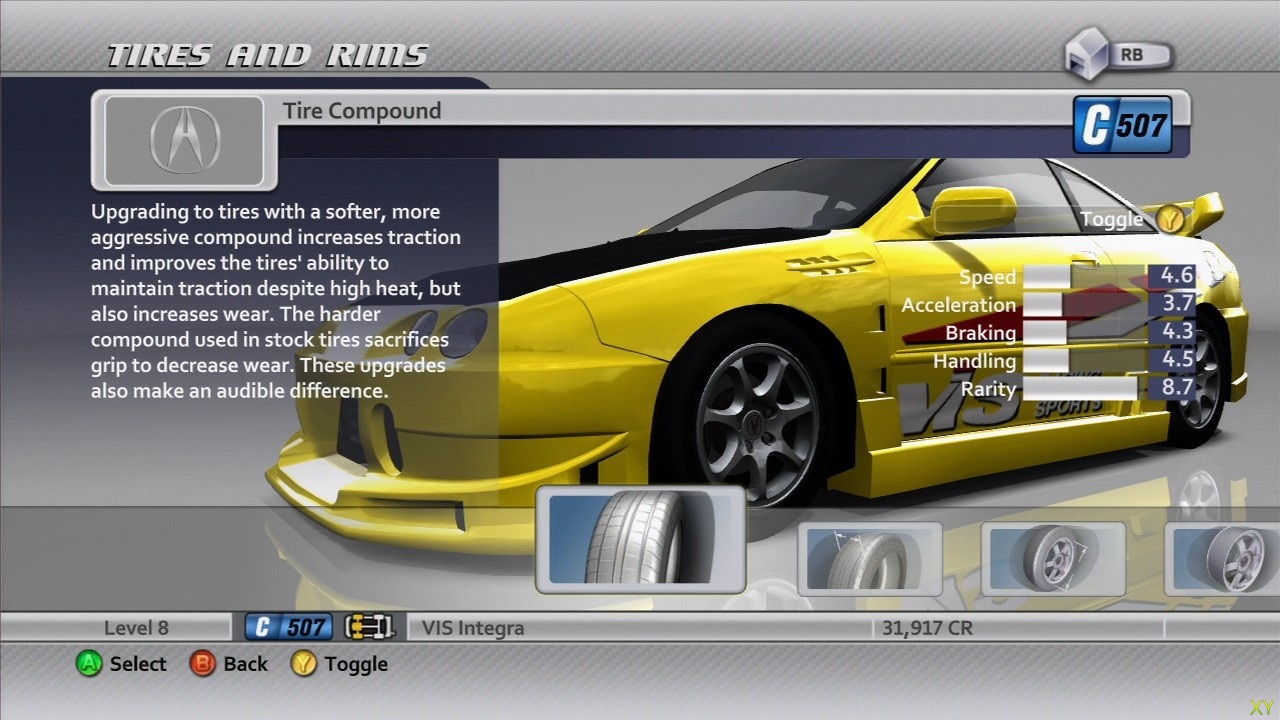
Task: Click the drivetrain layout icon in status bar
Action: 369,628
